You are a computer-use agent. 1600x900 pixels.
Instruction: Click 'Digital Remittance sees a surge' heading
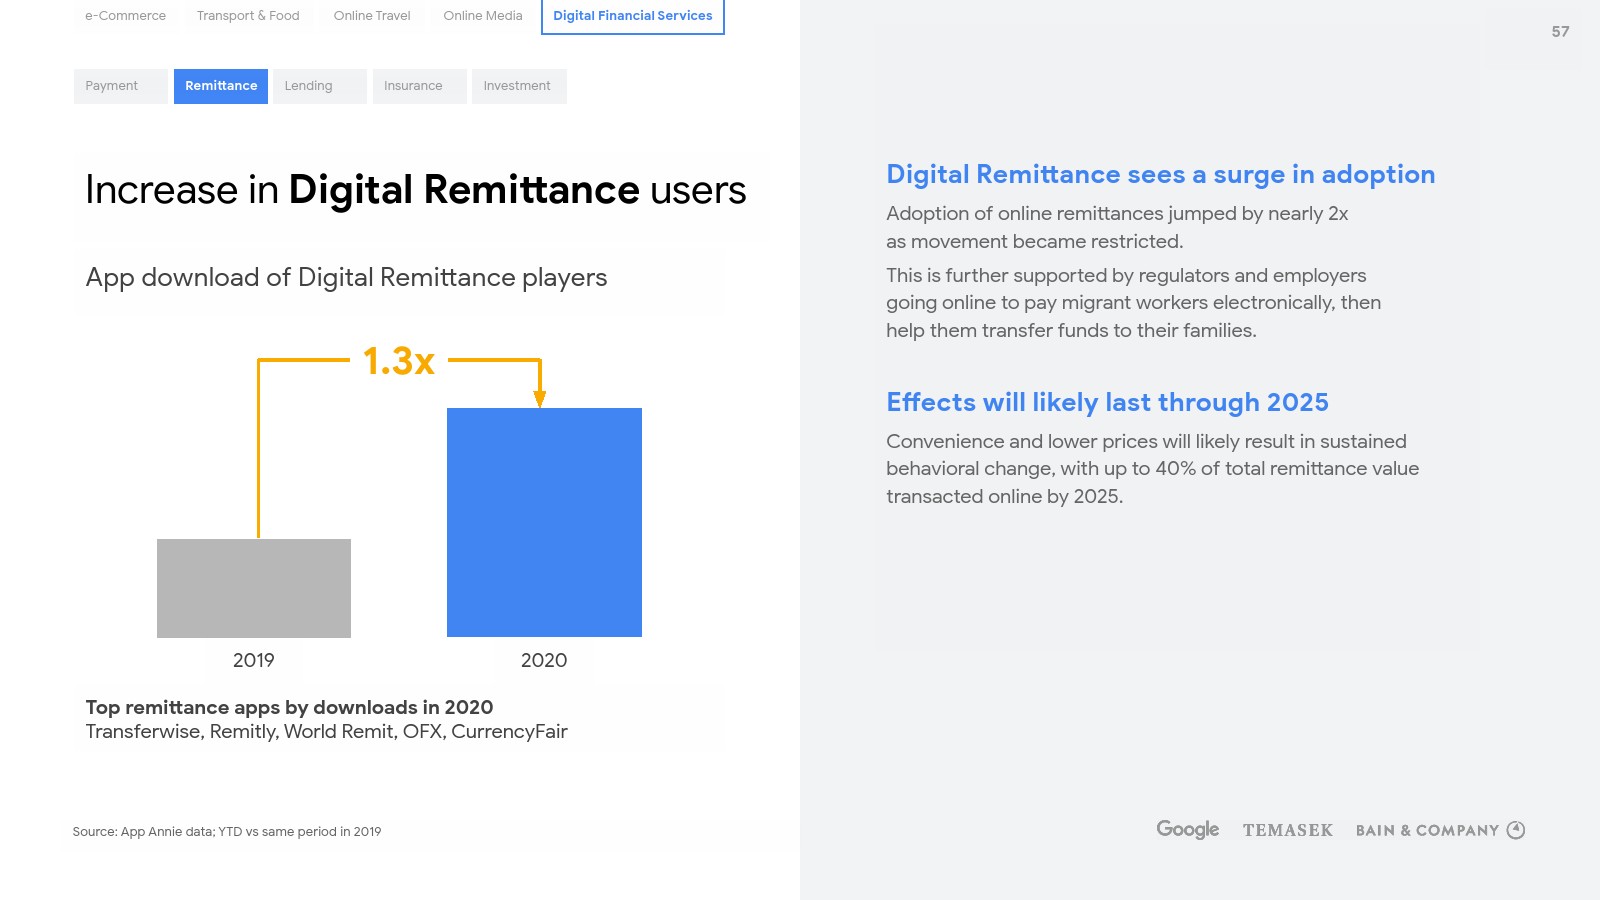(x=1160, y=174)
